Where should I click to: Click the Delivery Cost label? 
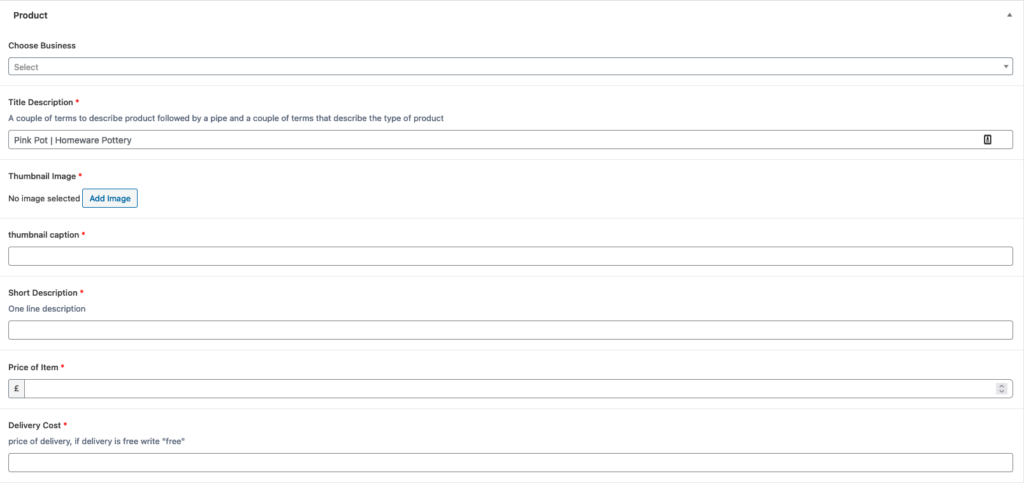[x=34, y=426]
